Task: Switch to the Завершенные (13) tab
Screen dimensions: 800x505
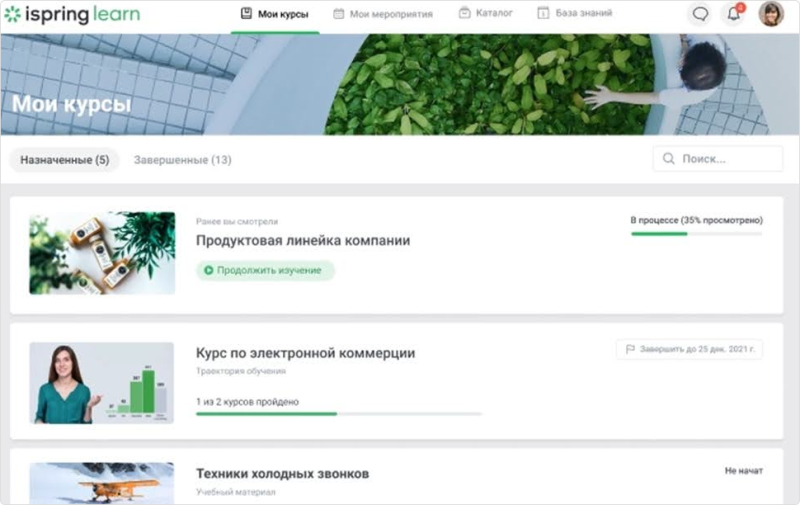Action: [182, 160]
